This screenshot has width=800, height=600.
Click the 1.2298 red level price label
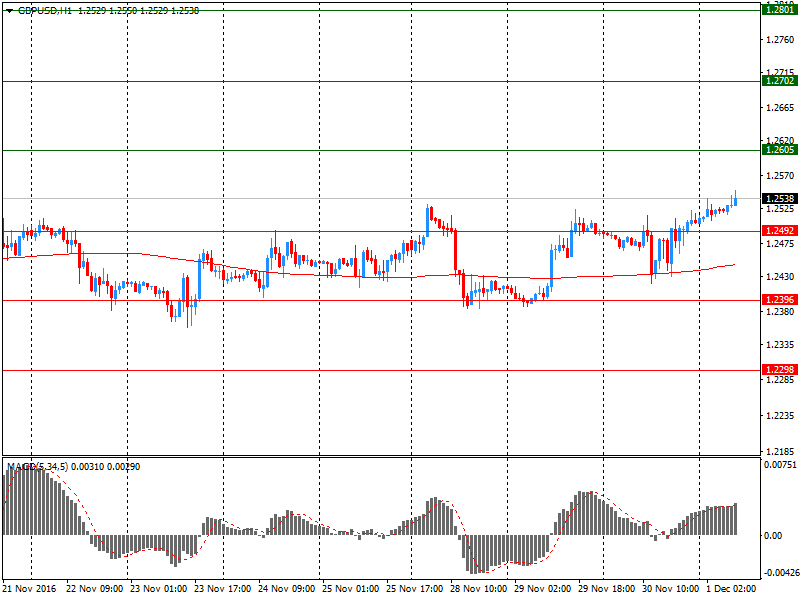tap(780, 369)
